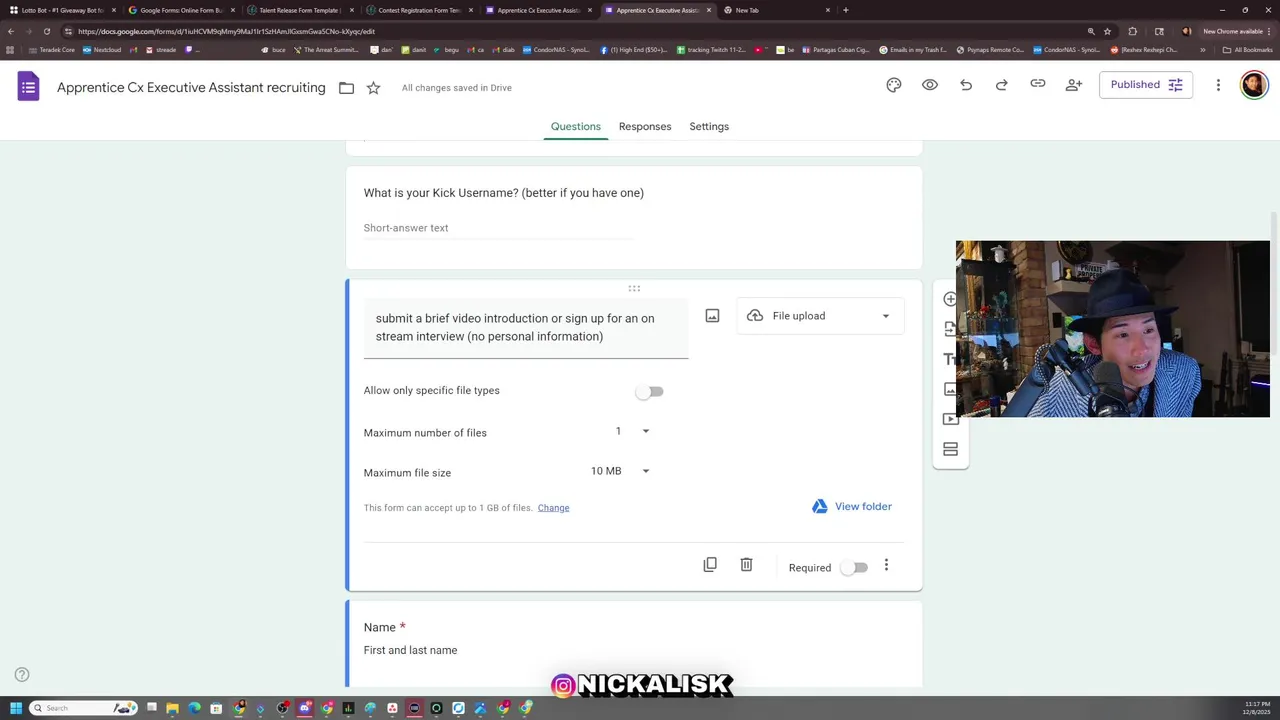1280x720 pixels.
Task: Open the help icon at bottom left
Action: pos(22,675)
